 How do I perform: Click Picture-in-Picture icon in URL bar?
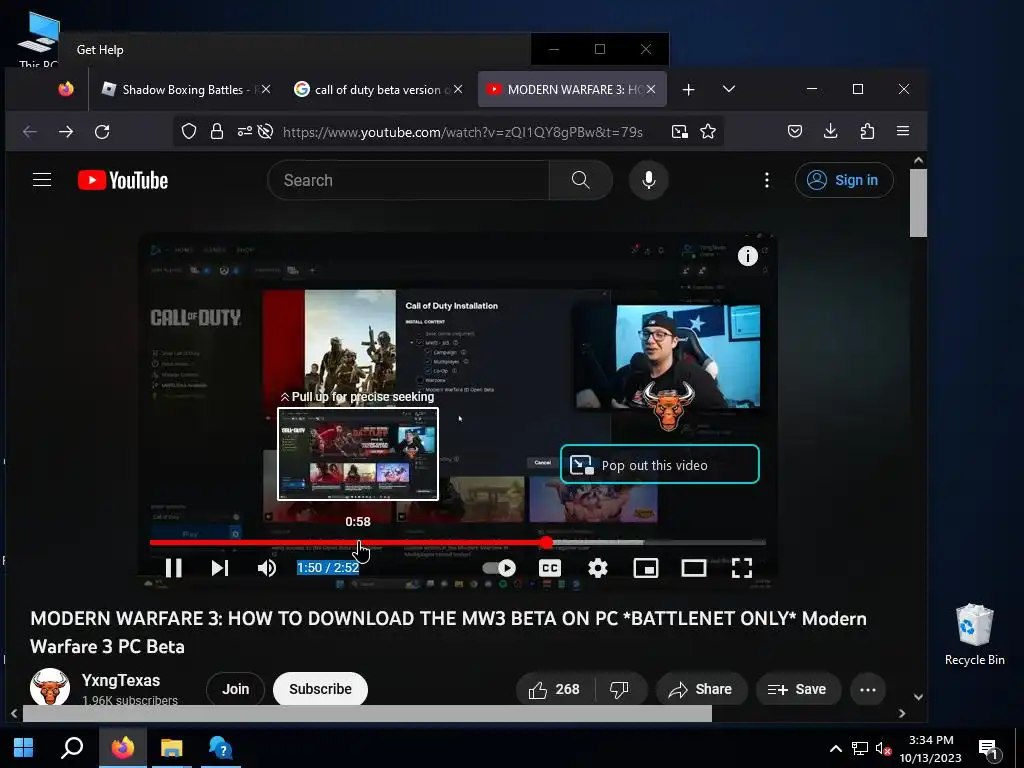tap(680, 132)
